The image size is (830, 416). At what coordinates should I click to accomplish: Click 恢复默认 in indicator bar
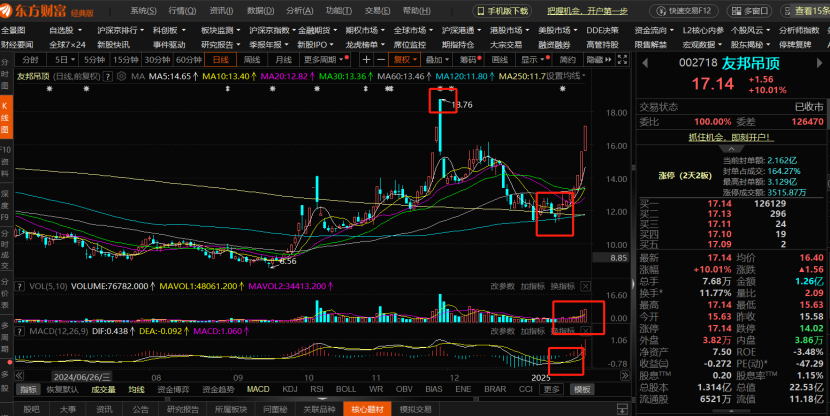[62, 390]
